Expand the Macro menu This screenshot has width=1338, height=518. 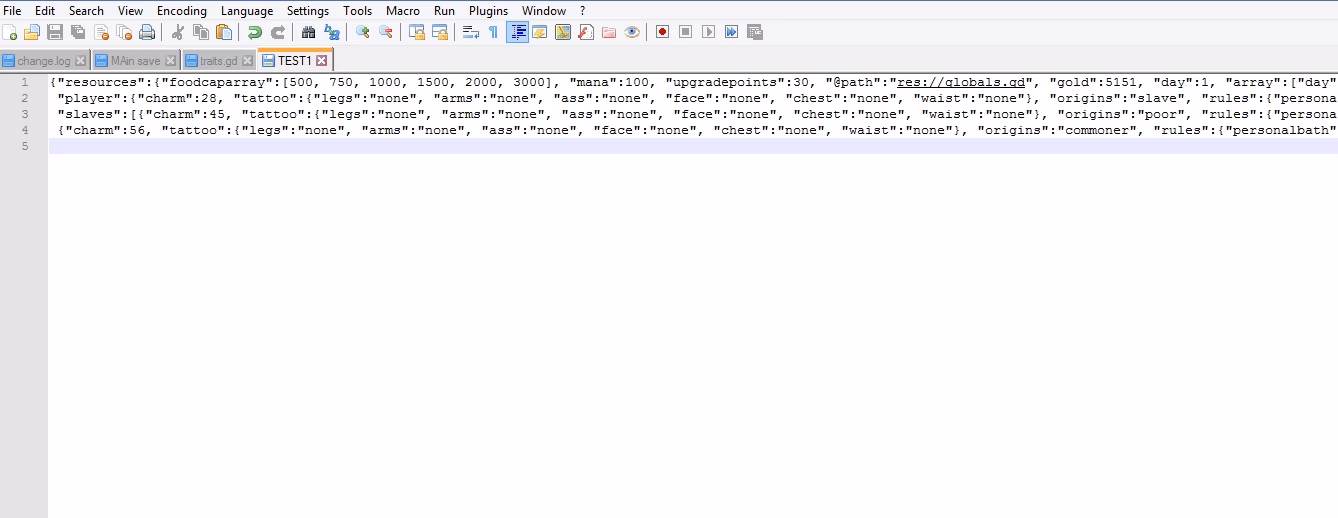(x=402, y=10)
